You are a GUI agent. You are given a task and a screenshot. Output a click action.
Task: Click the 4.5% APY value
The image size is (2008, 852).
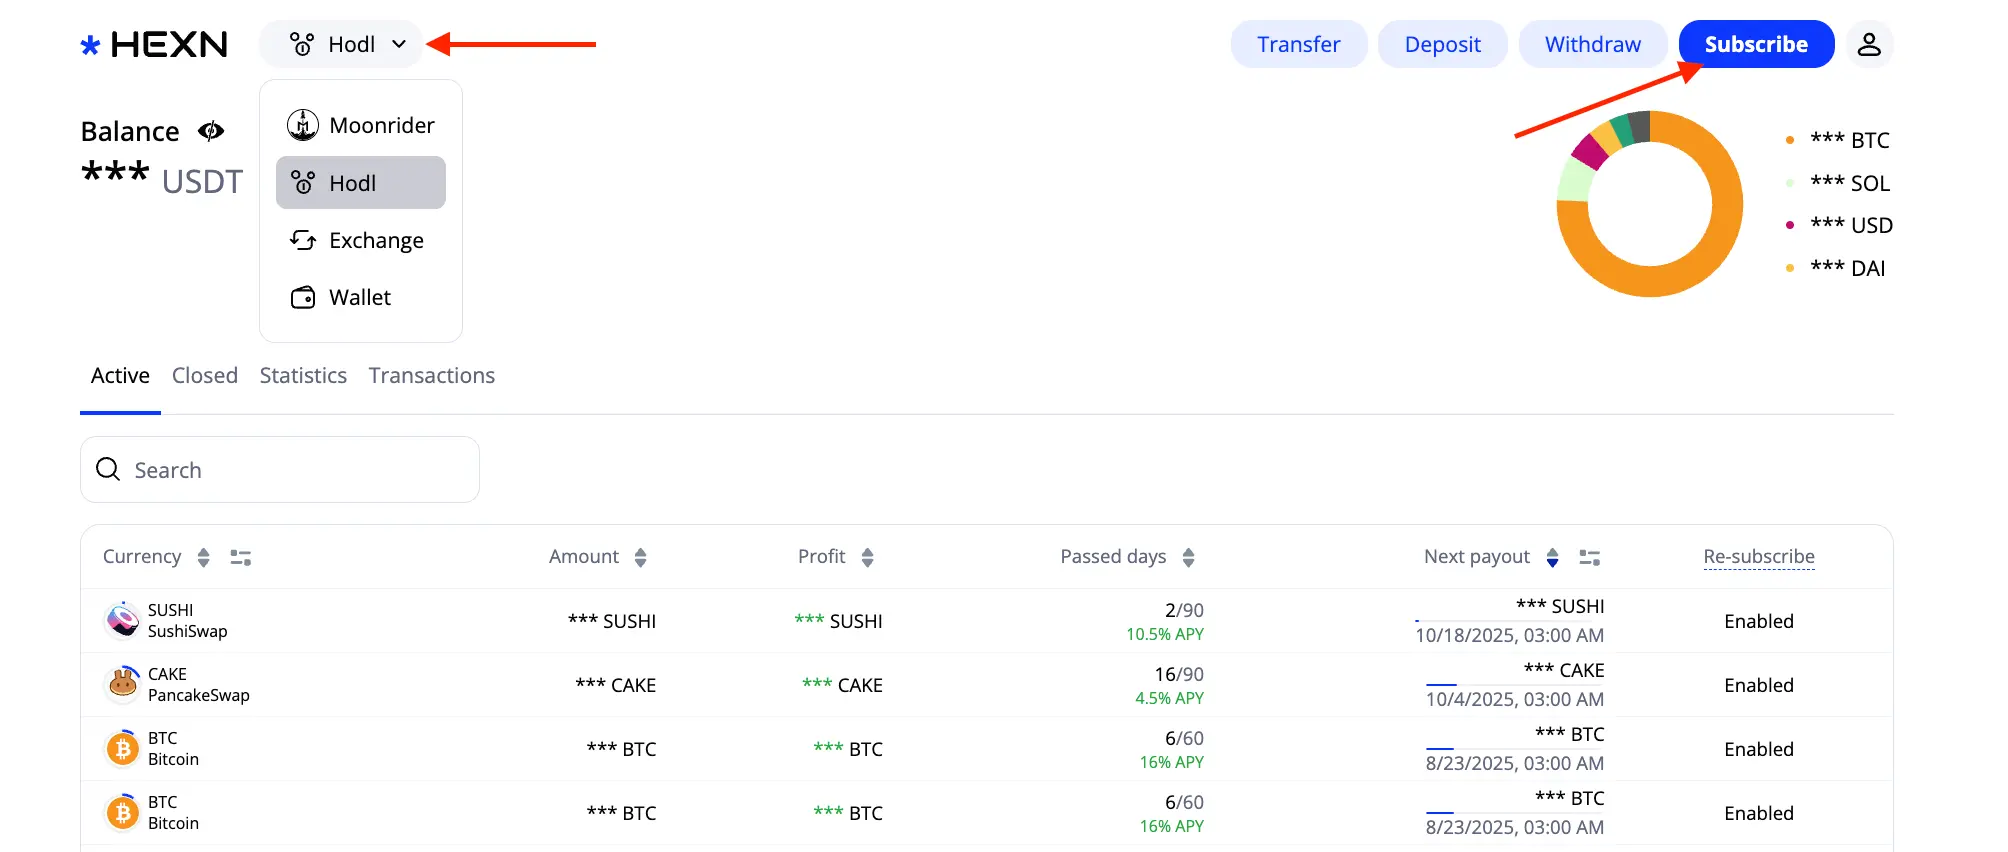(1169, 698)
